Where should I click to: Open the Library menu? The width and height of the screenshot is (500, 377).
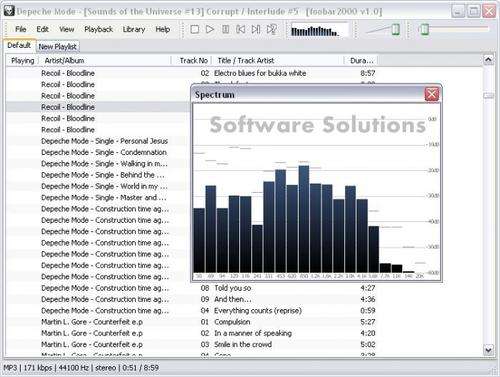[134, 29]
